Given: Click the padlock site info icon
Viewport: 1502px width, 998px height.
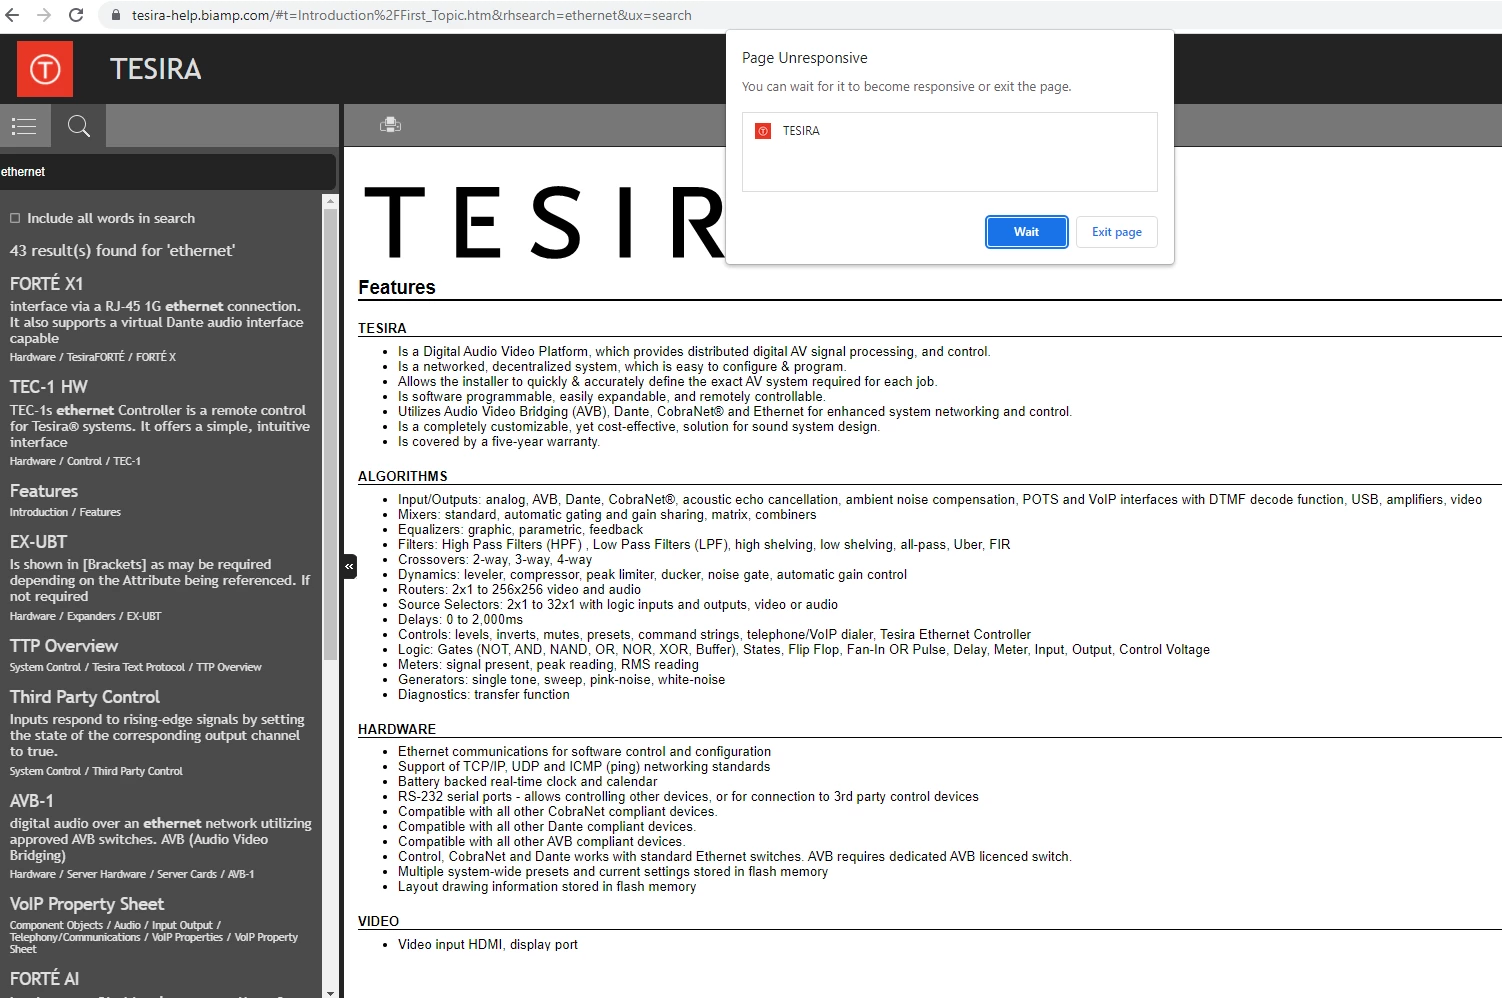Looking at the screenshot, I should pyautogui.click(x=116, y=15).
